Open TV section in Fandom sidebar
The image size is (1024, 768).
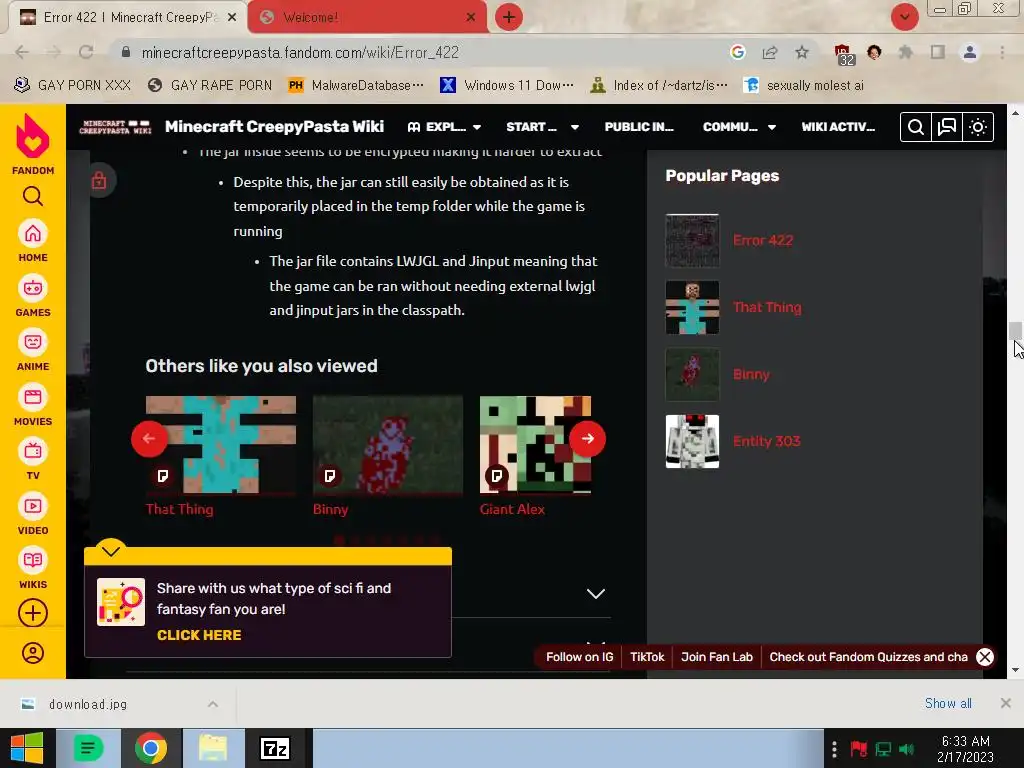(x=33, y=460)
